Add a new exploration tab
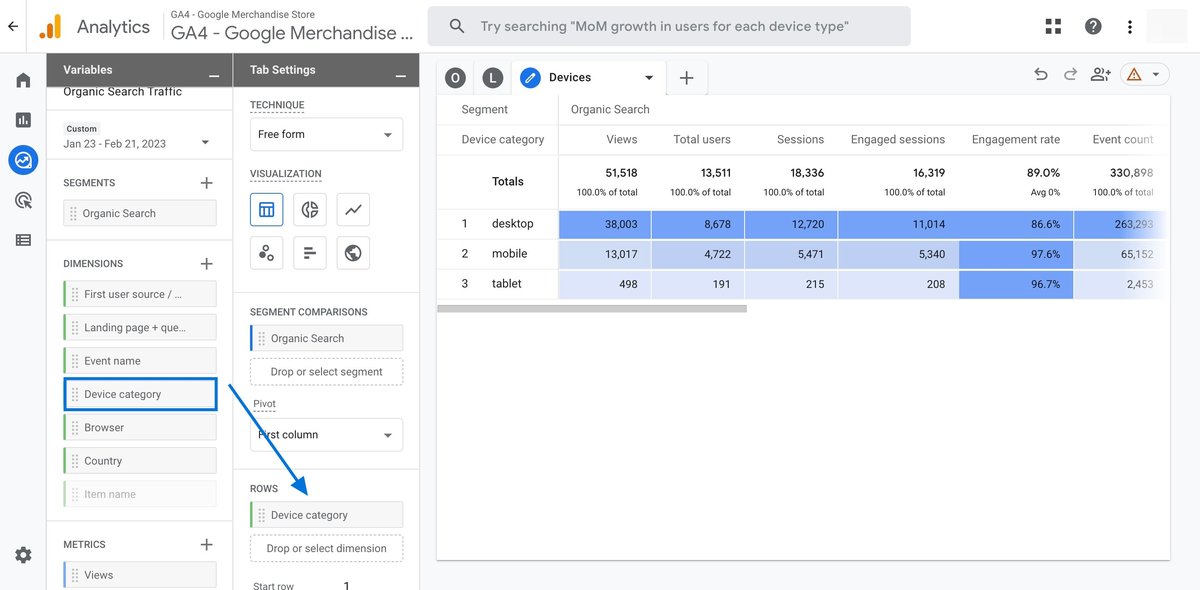This screenshot has height=590, width=1200. coord(686,77)
